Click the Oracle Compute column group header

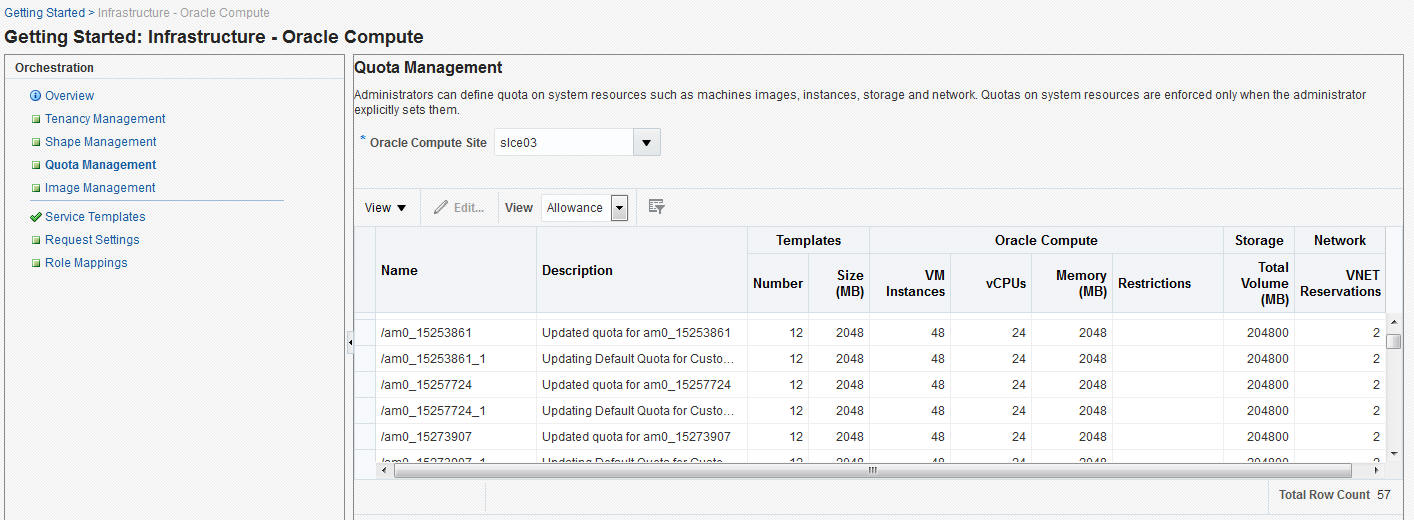point(1046,241)
